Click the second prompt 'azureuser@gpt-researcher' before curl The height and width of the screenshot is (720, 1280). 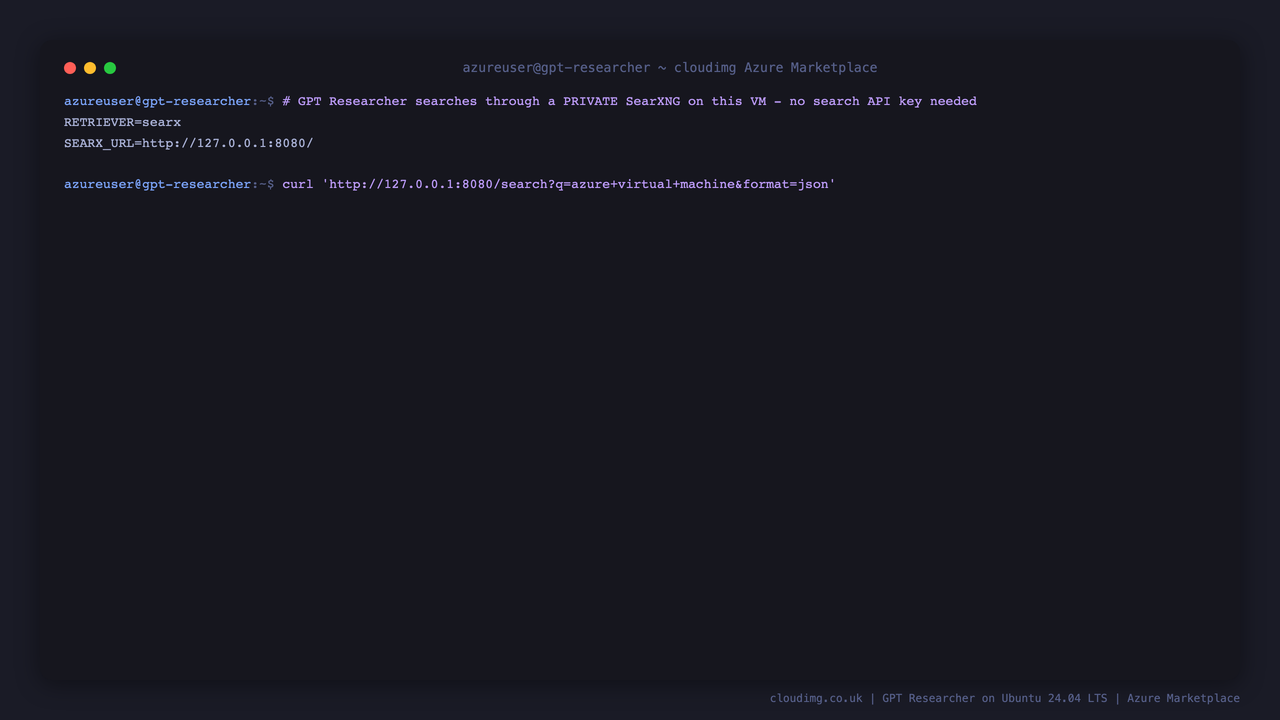(158, 184)
